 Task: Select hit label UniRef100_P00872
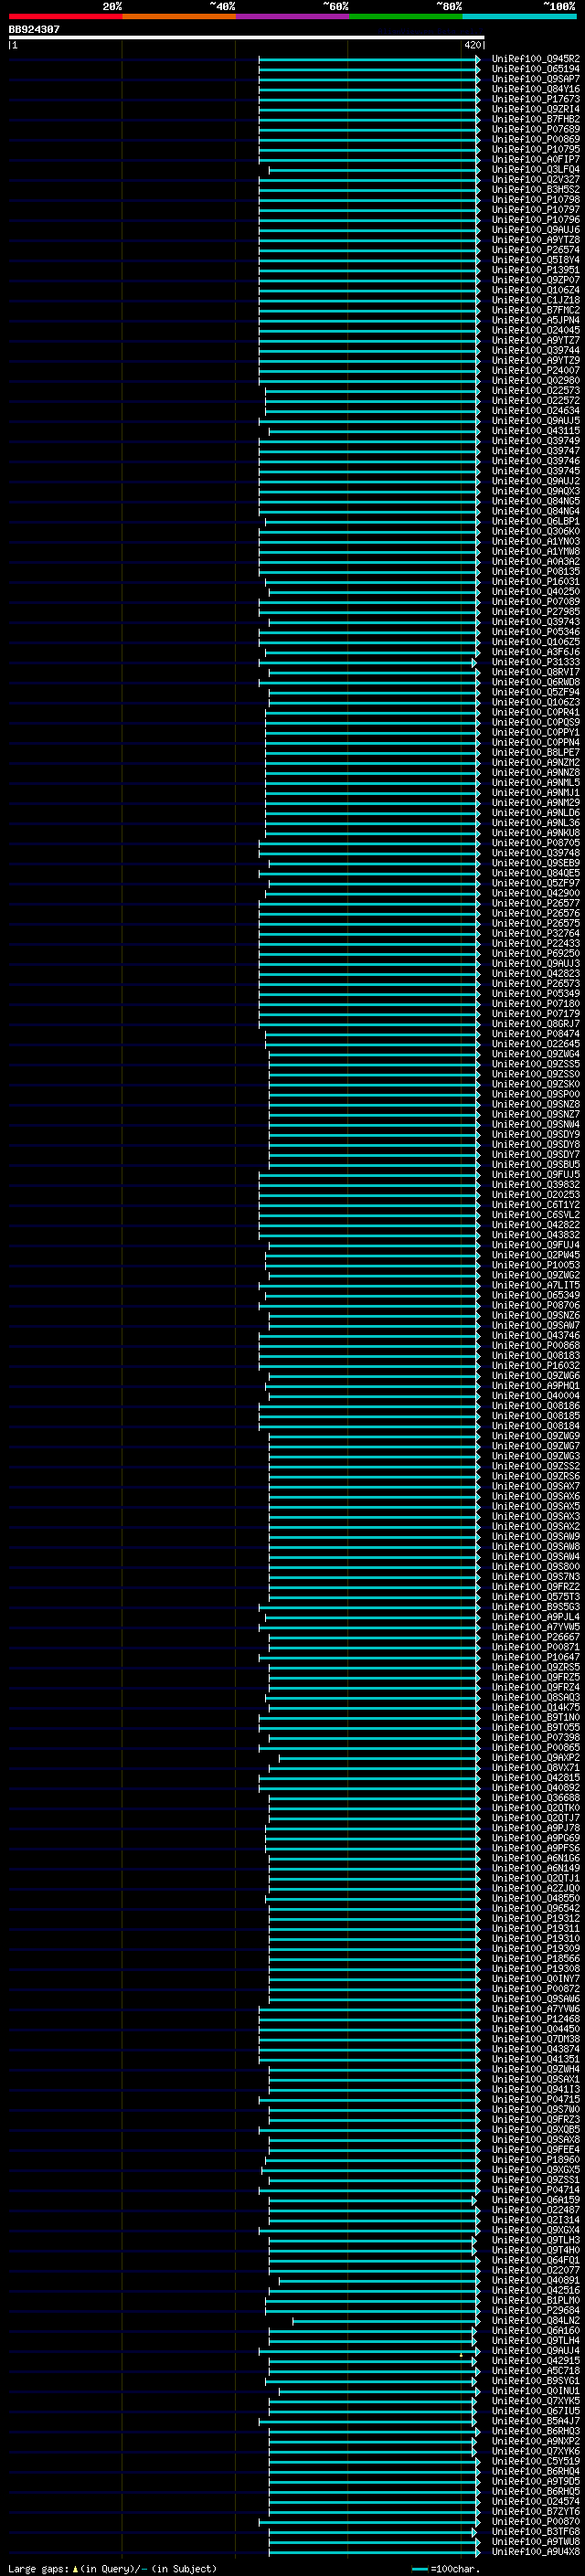point(535,1988)
